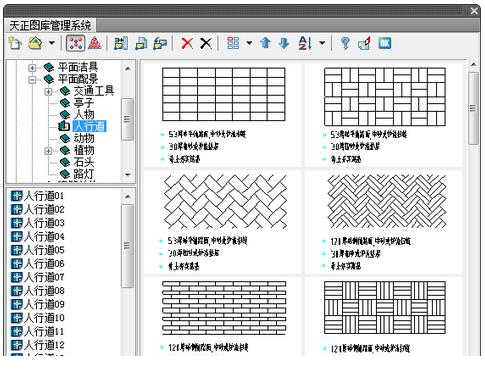The width and height of the screenshot is (485, 370).
Task: Select 植物 category
Action: [x=84, y=150]
